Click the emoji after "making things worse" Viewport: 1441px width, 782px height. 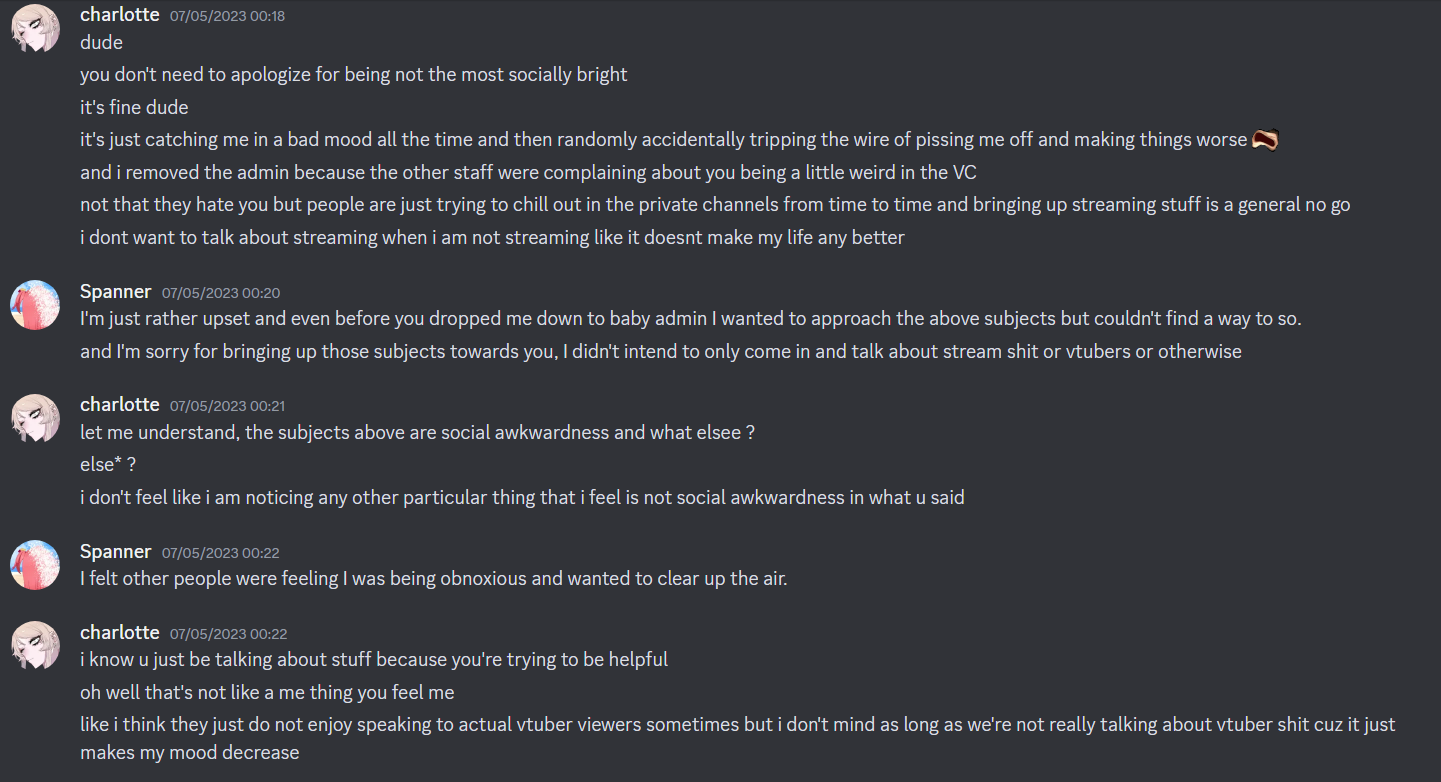pos(1266,140)
